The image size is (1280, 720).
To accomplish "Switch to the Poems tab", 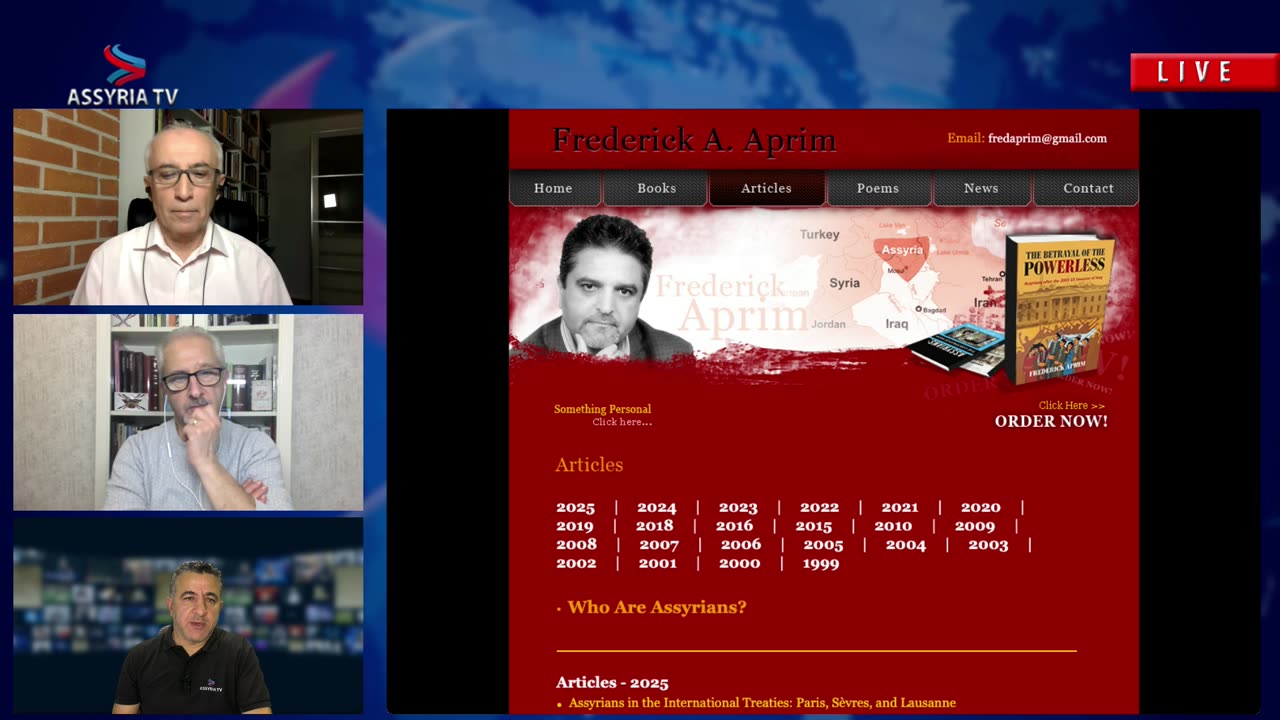I will click(x=878, y=188).
